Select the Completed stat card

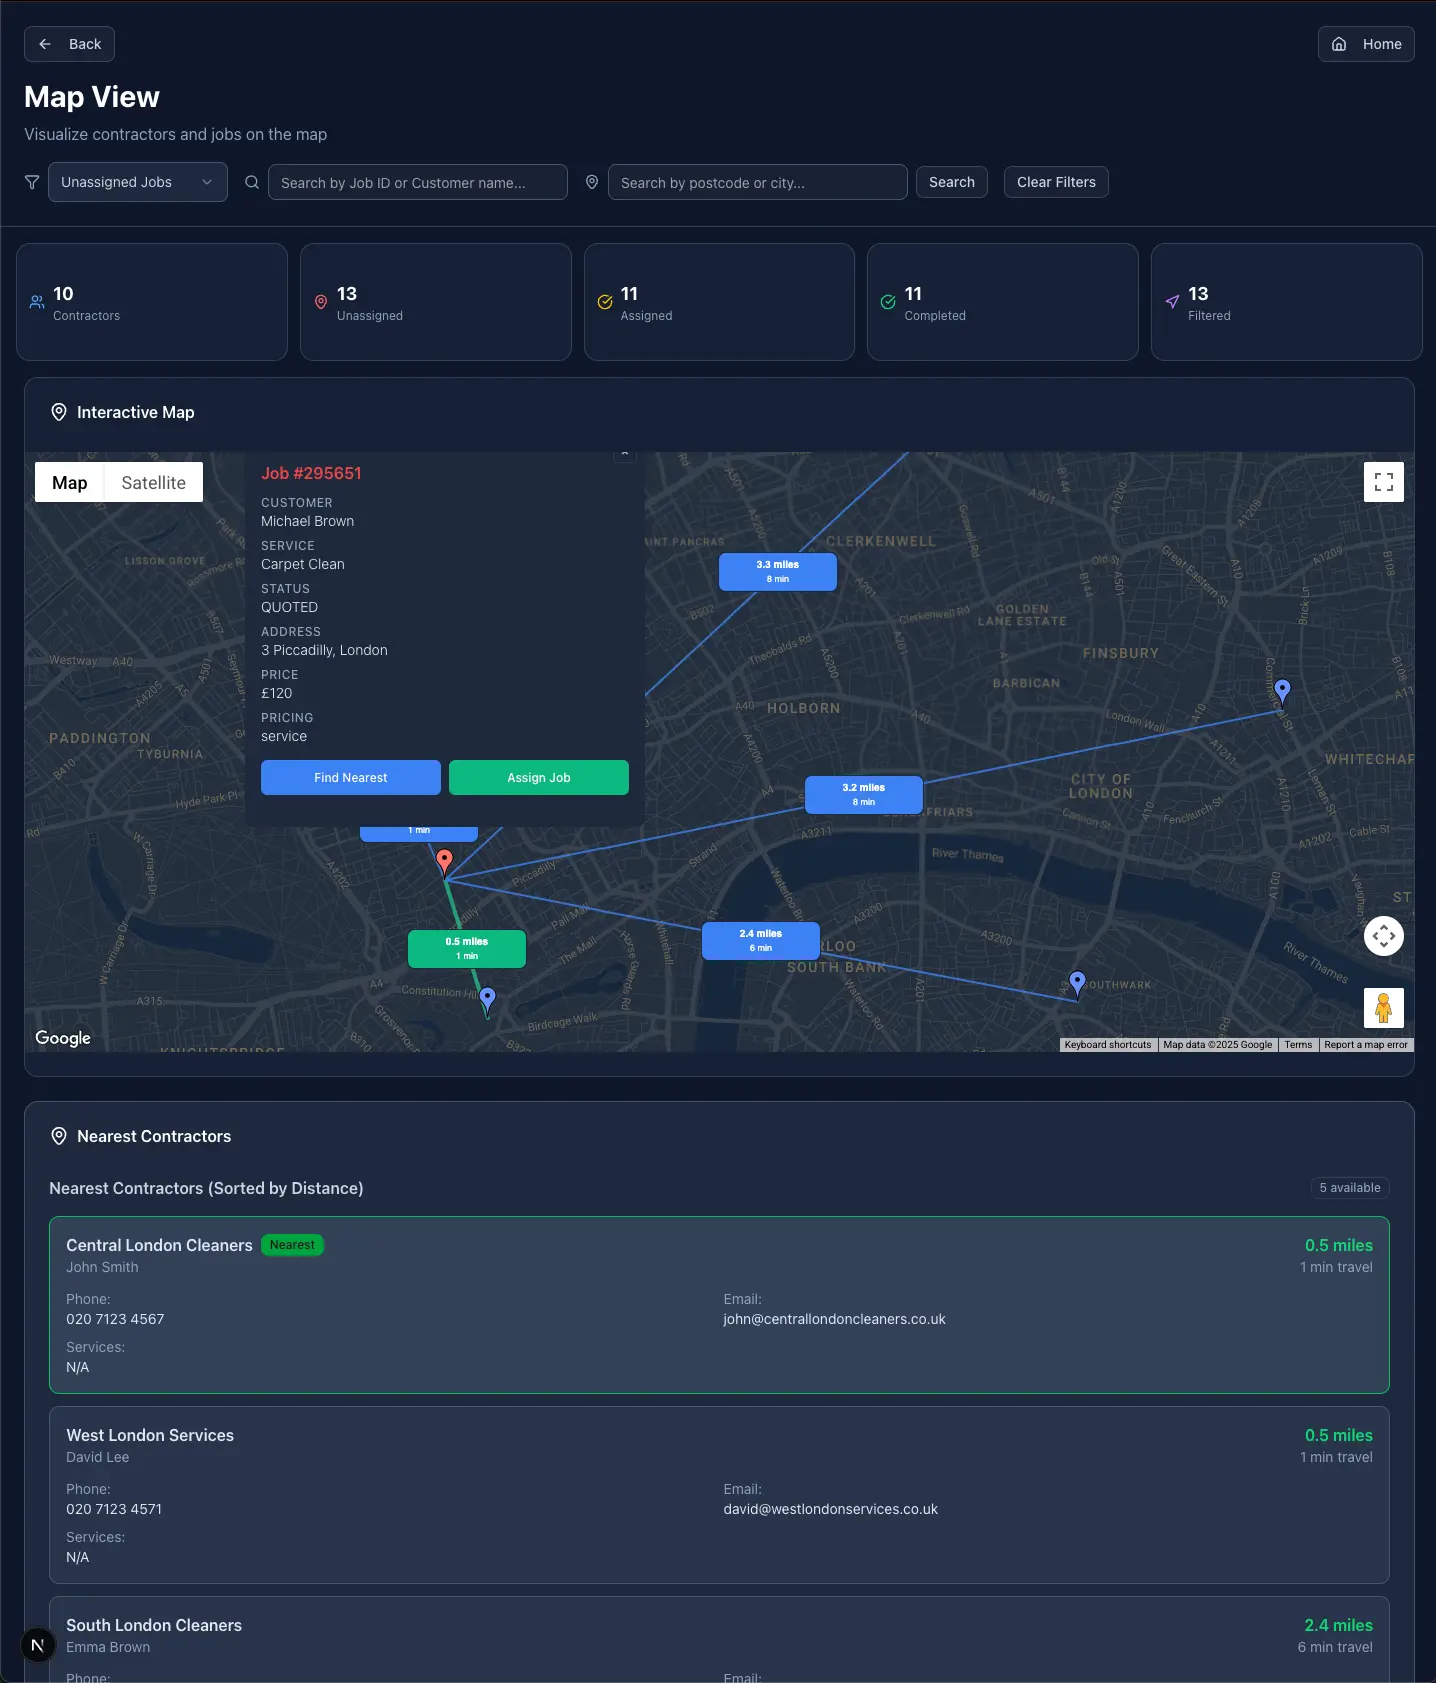[x=1003, y=302]
